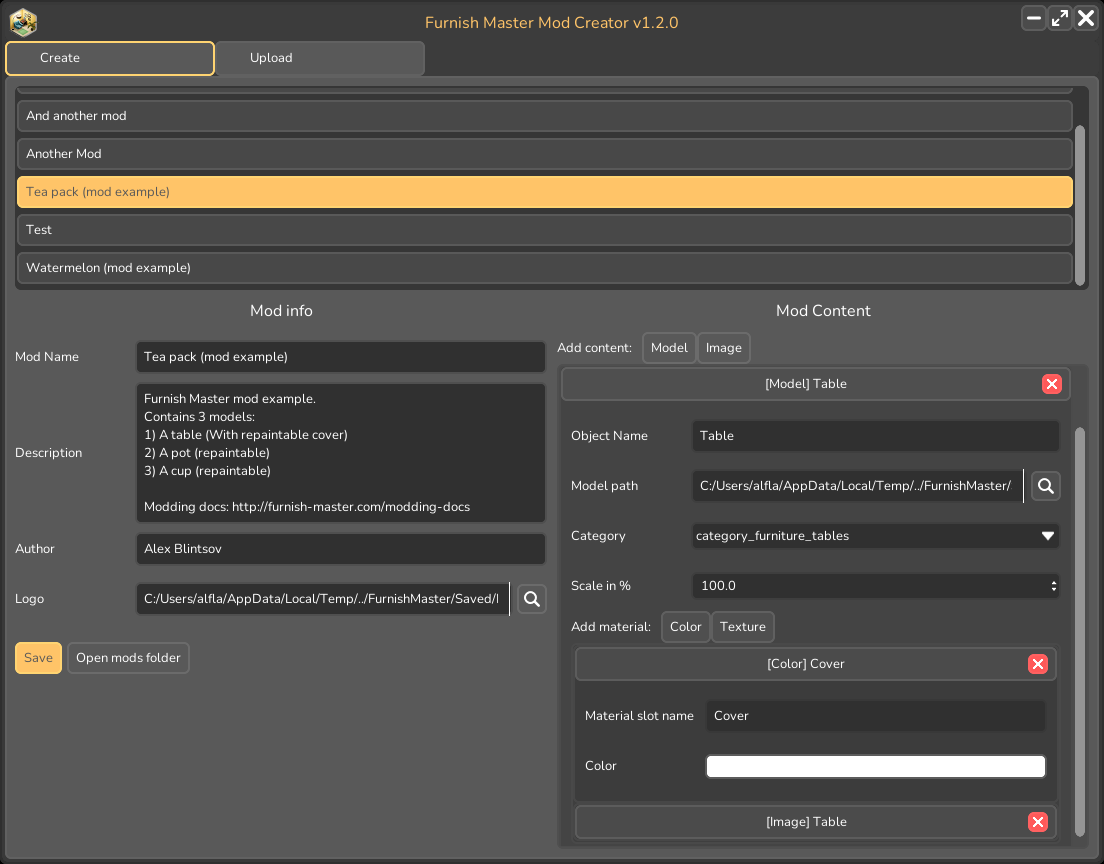
Task: Open mods folder
Action: (128, 658)
